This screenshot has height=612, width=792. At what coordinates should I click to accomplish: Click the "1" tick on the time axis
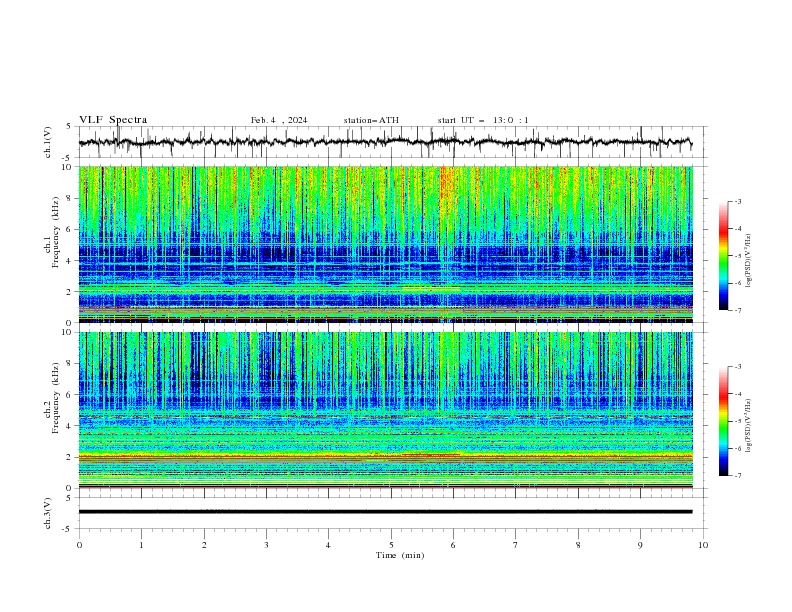point(141,545)
